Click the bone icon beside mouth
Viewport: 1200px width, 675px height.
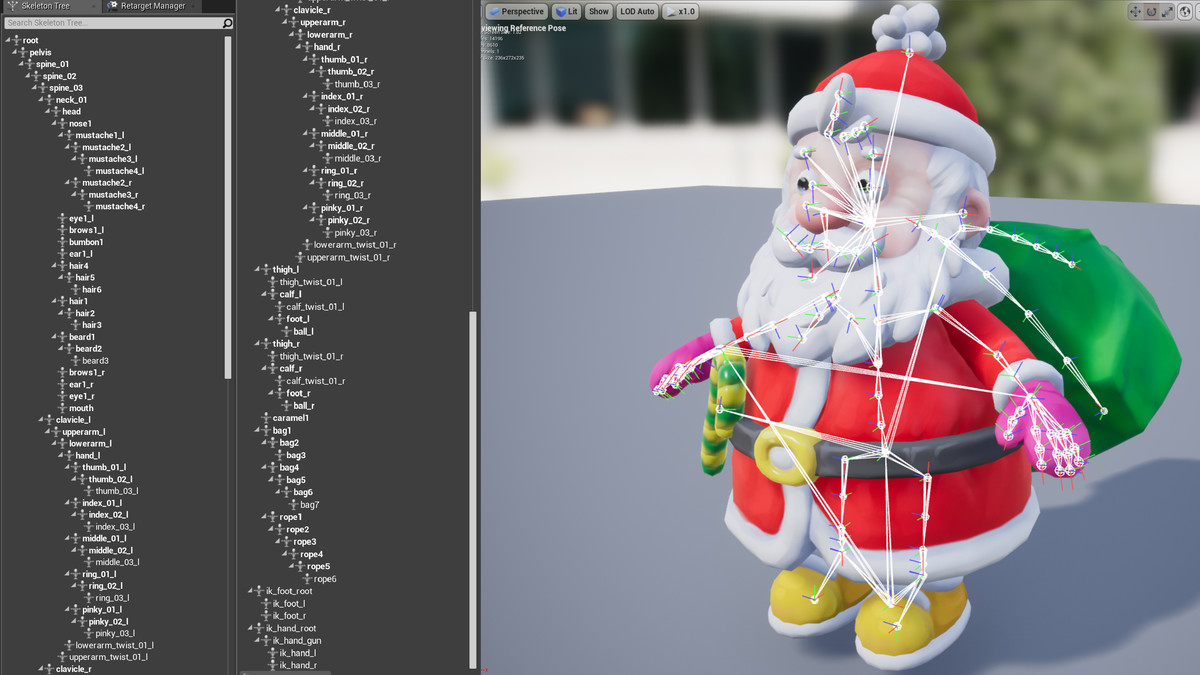(x=63, y=408)
